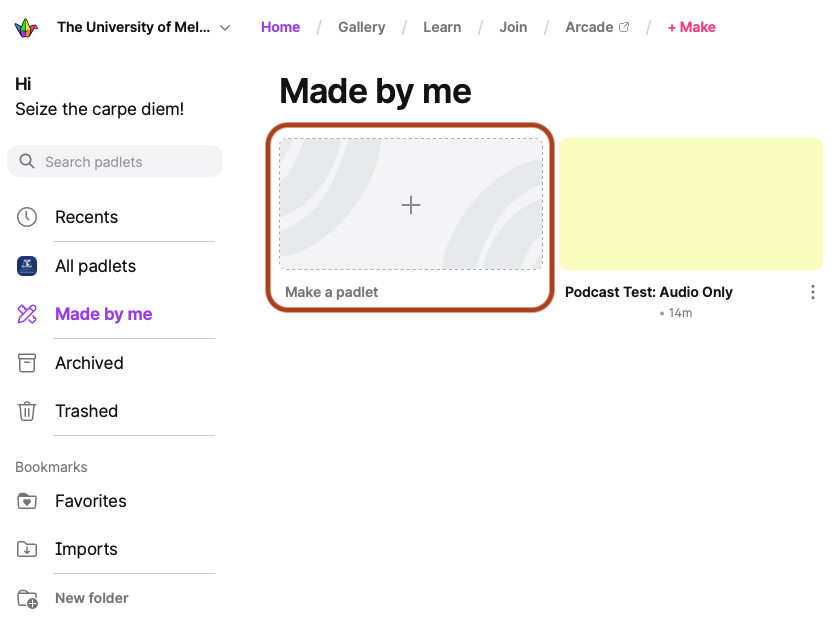835x627 pixels.
Task: Open Podcast Test three-dot options menu
Action: coord(813,292)
